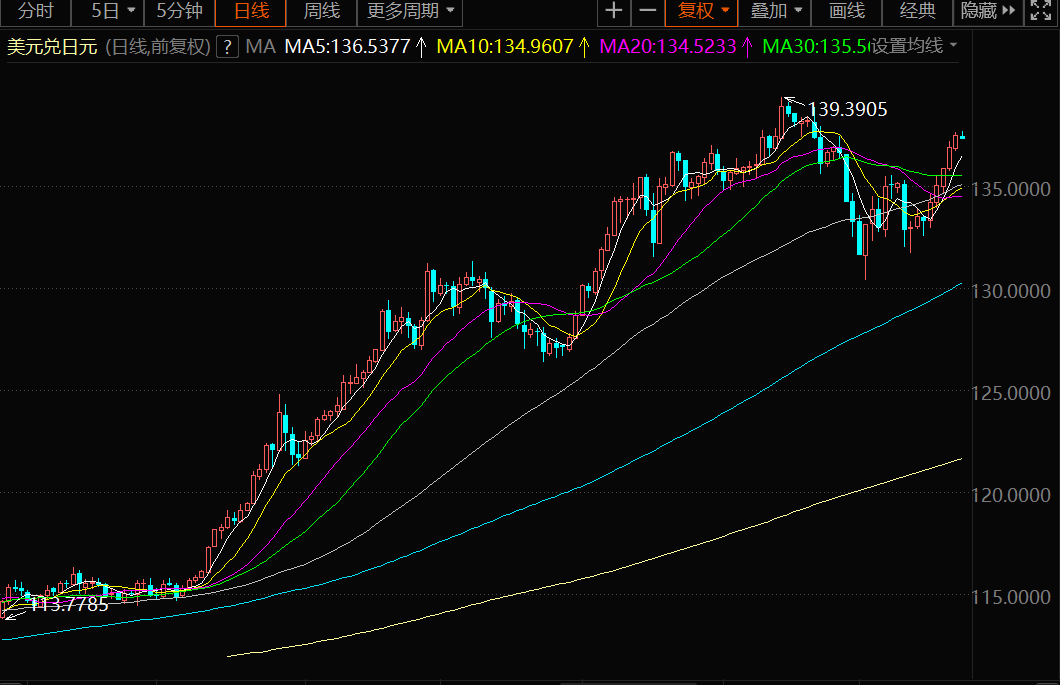The height and width of the screenshot is (685, 1060).
Task: Click the (日线,前复权) subtitle text
Action: click(158, 47)
